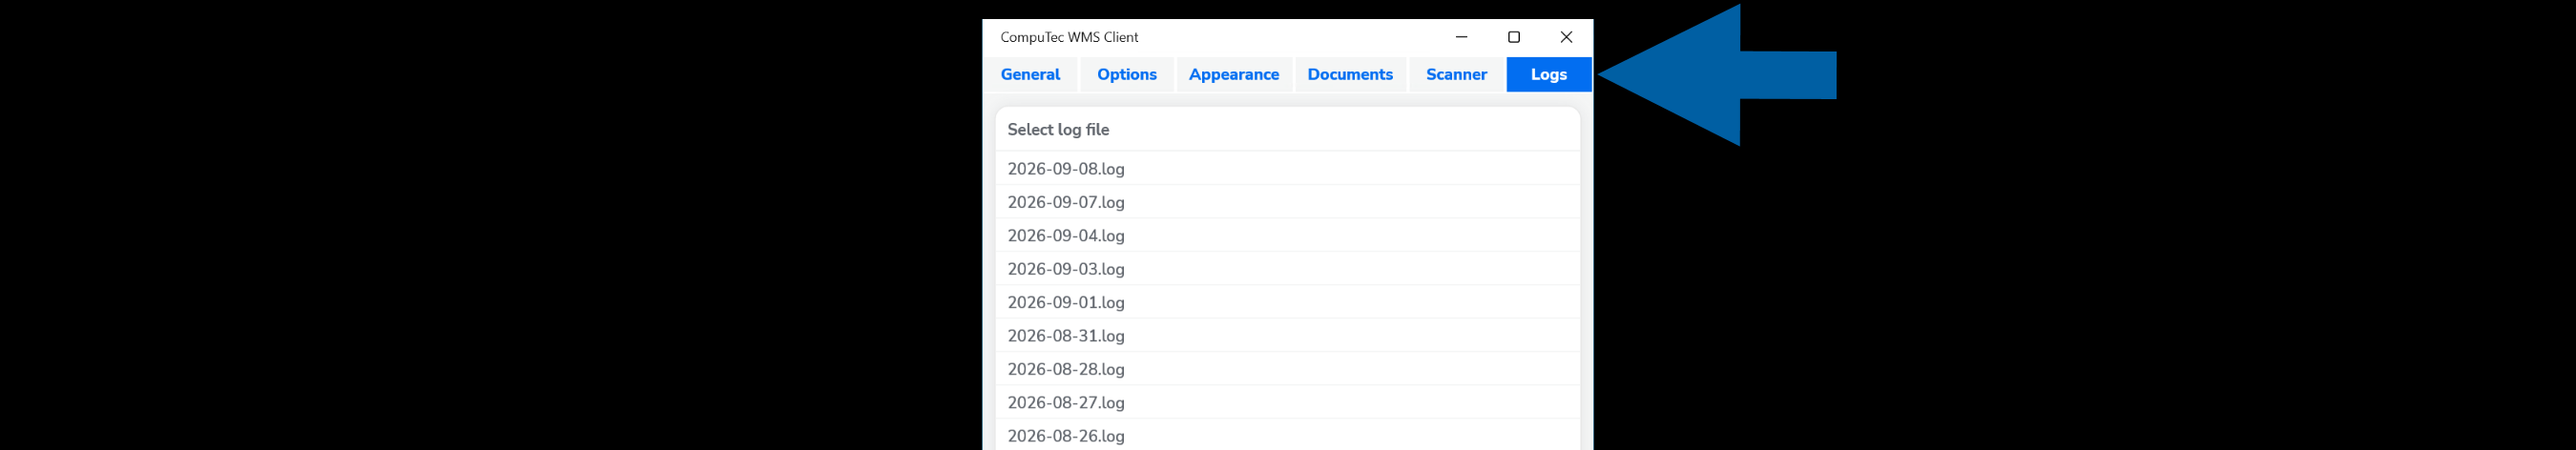Click the CompuTec WMS Client title bar
Image resolution: width=2576 pixels, height=450 pixels.
coord(1208,37)
